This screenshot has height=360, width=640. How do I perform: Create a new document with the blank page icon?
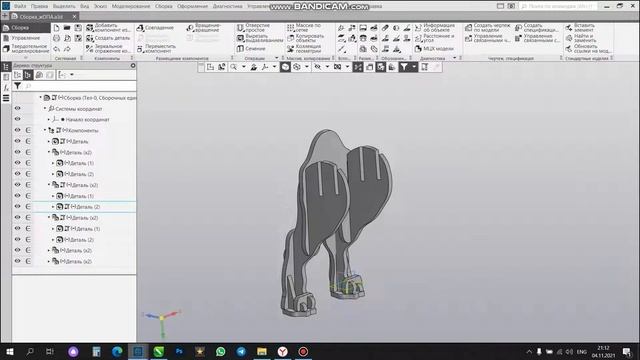pyautogui.click(x=56, y=28)
